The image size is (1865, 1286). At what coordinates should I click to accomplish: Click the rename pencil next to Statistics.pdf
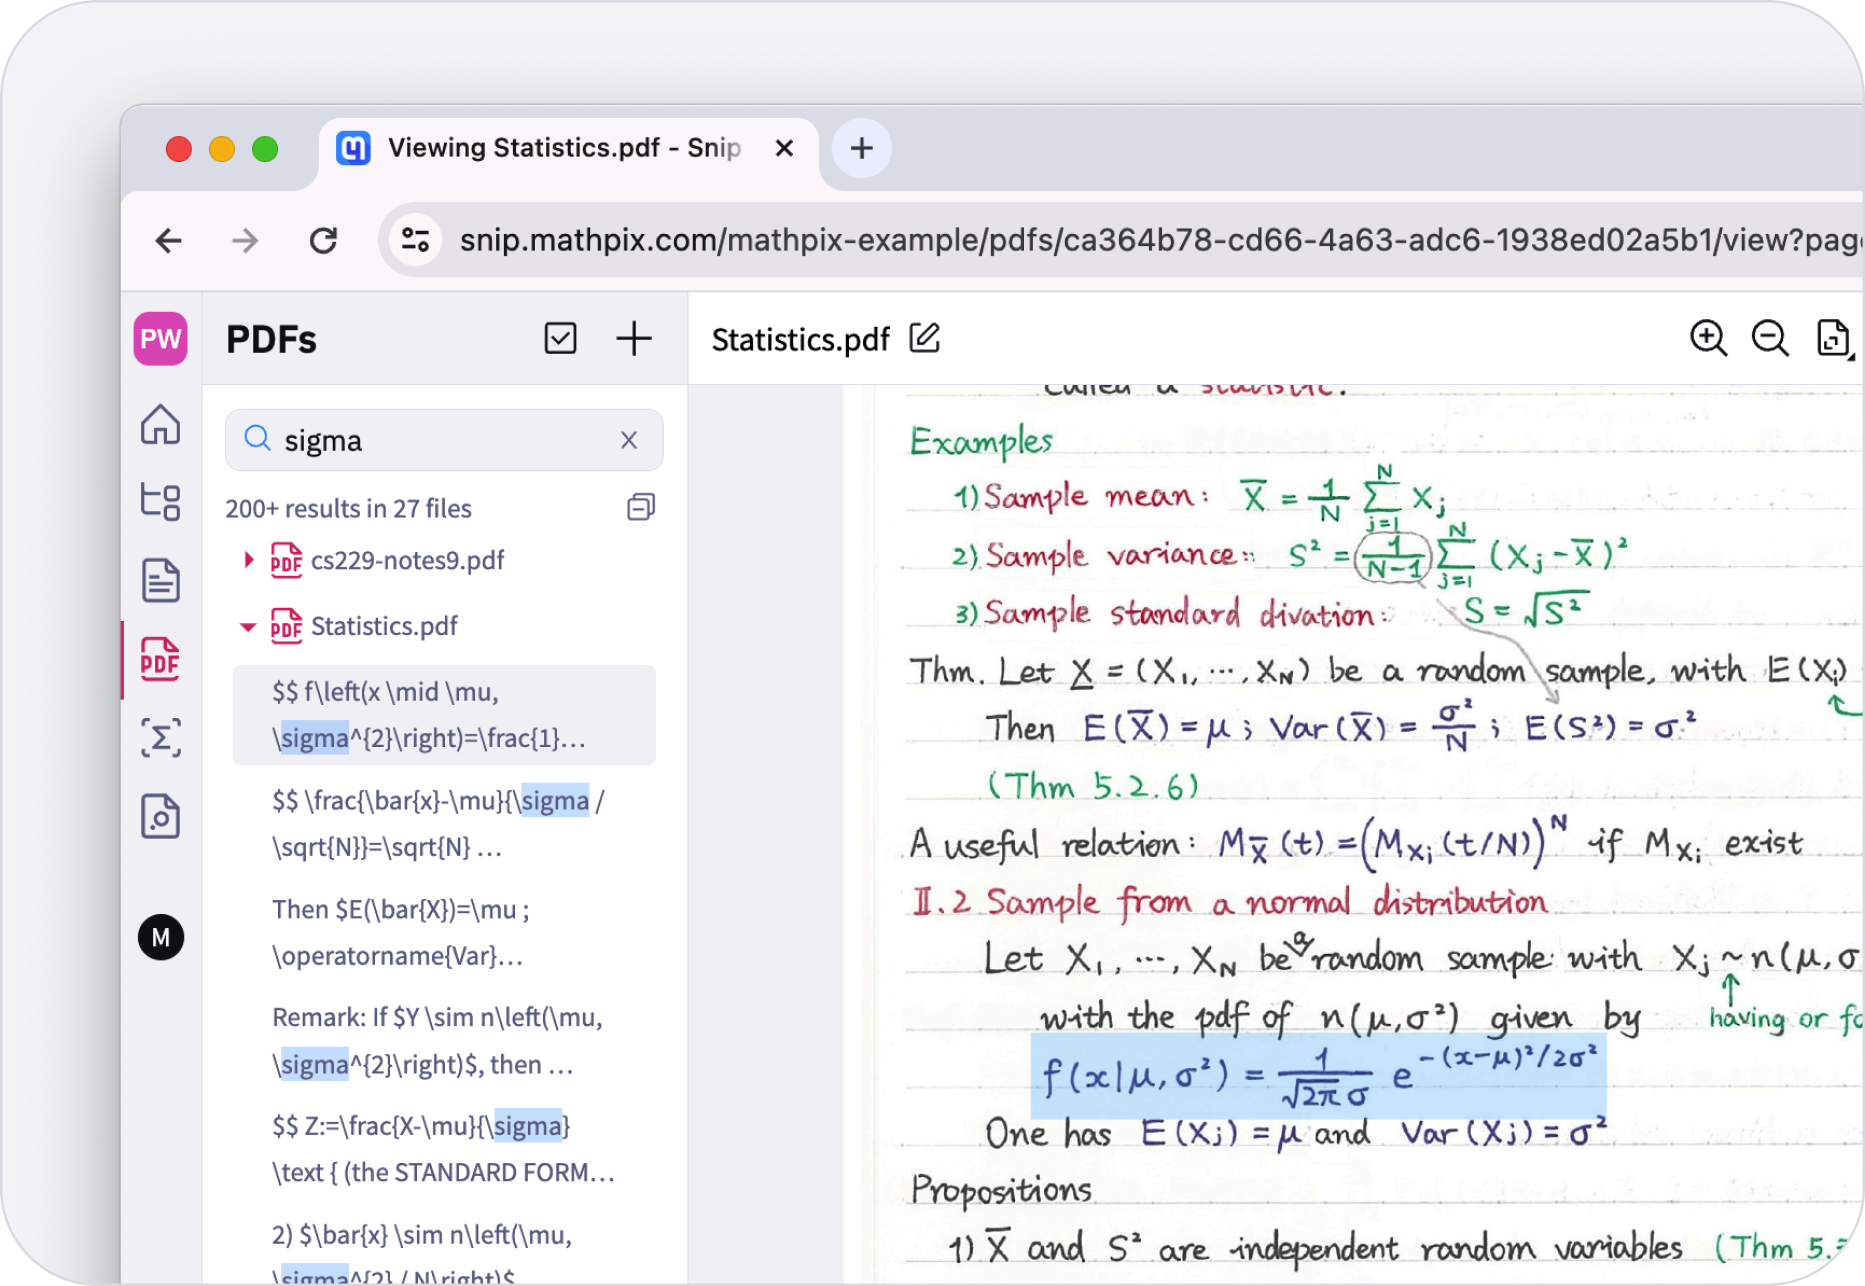(926, 339)
